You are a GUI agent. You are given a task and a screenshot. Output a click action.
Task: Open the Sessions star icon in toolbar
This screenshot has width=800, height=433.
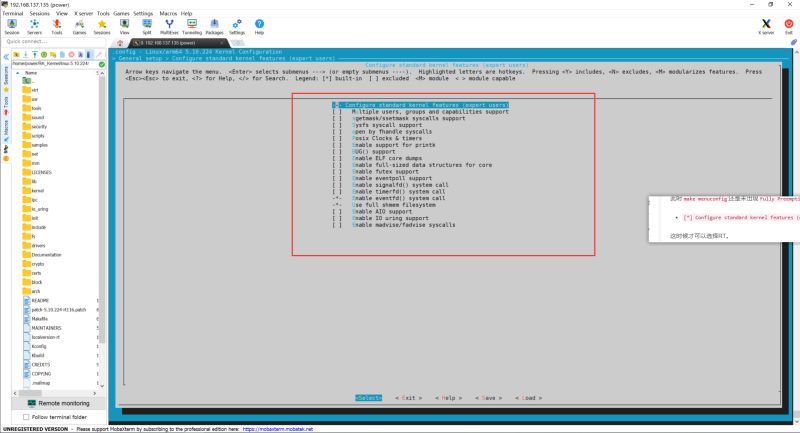(x=102, y=27)
